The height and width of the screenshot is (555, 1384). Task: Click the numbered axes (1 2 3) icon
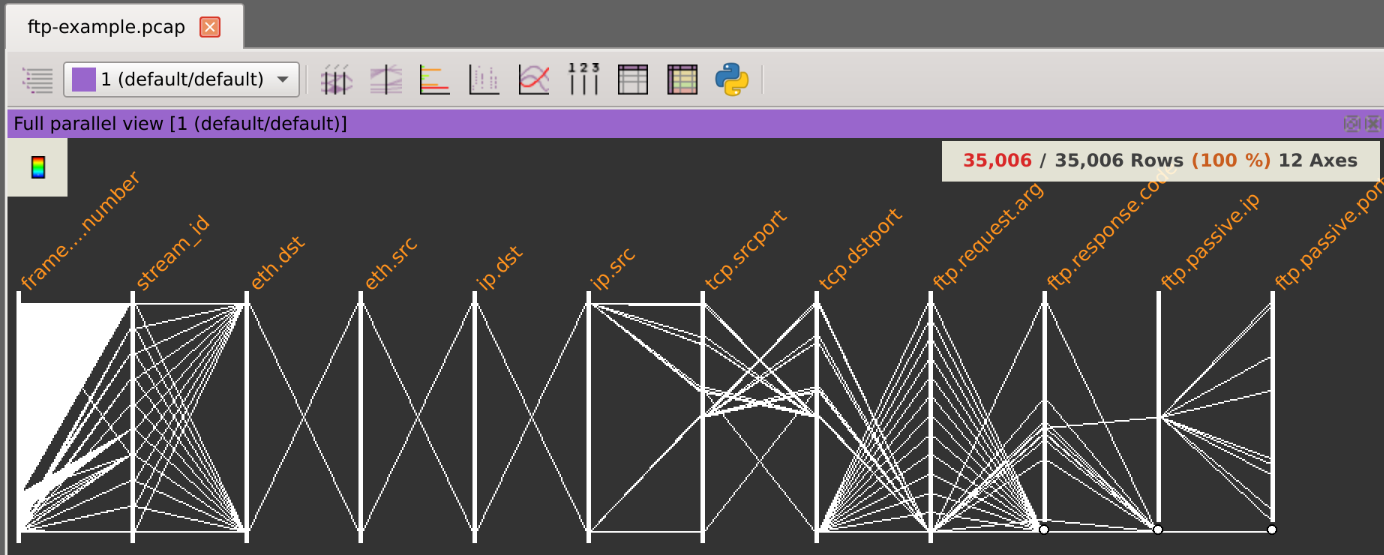pos(583,79)
